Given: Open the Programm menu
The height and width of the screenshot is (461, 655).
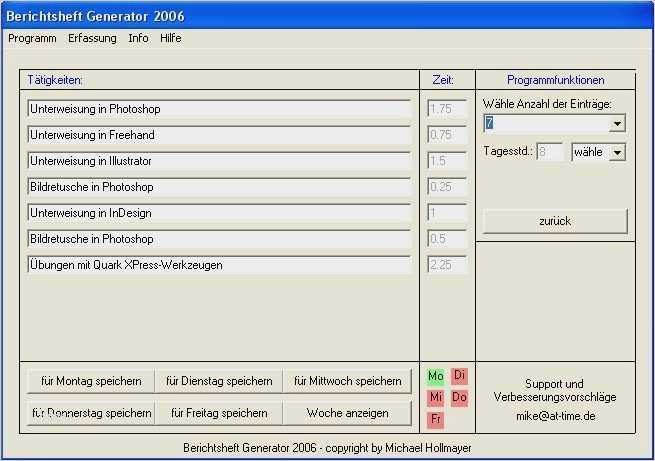Looking at the screenshot, I should (32, 38).
